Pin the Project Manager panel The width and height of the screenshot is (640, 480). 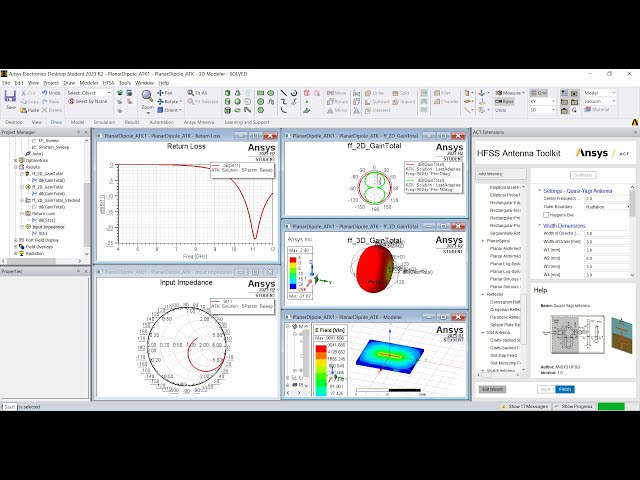point(78,132)
